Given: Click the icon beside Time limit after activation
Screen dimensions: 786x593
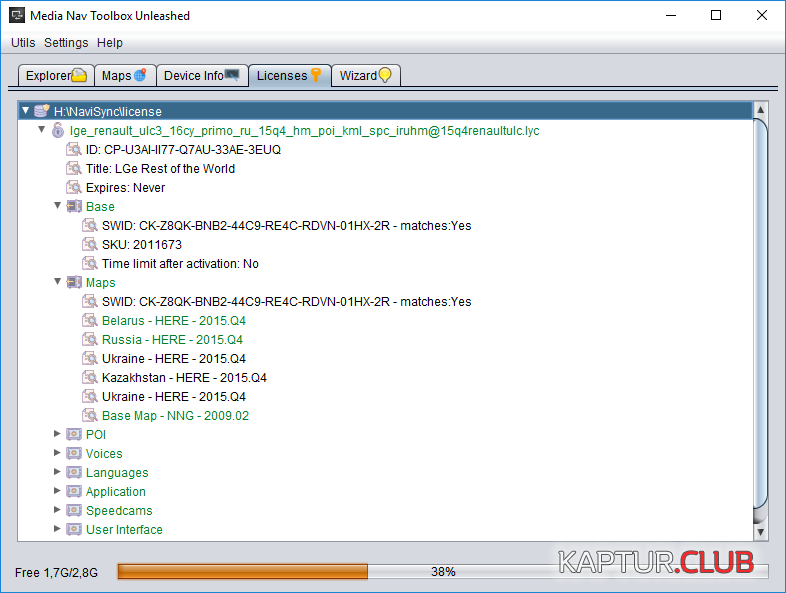Looking at the screenshot, I should [90, 264].
